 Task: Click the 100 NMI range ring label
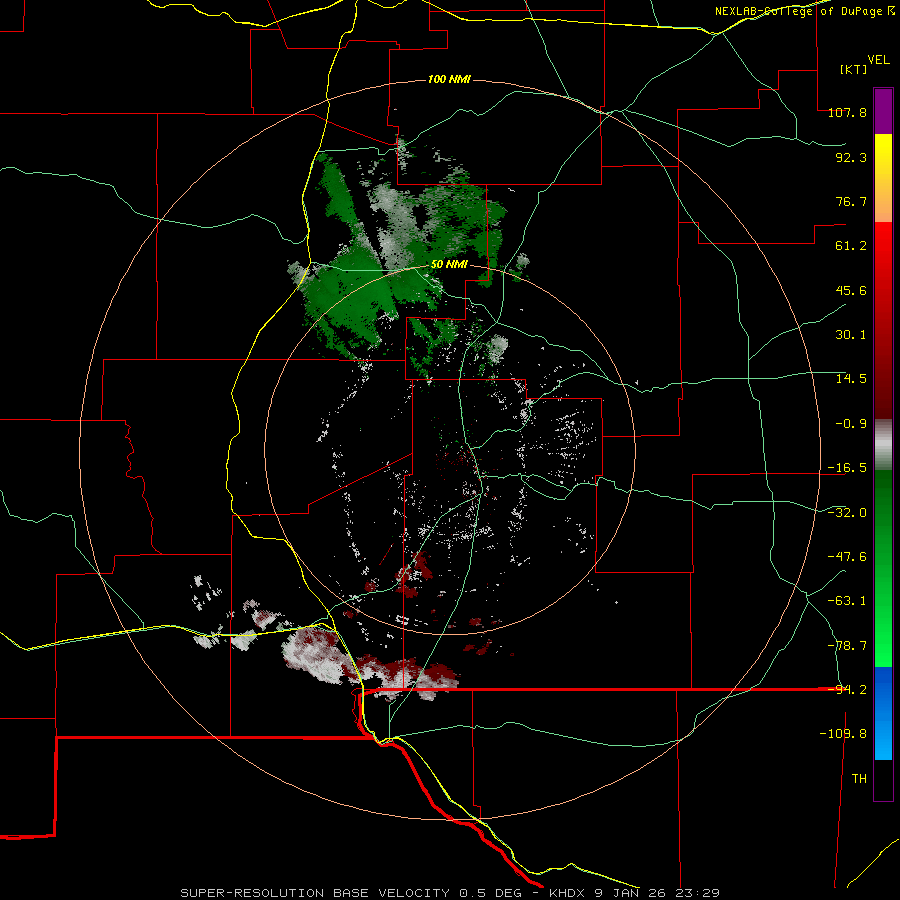pyautogui.click(x=449, y=79)
